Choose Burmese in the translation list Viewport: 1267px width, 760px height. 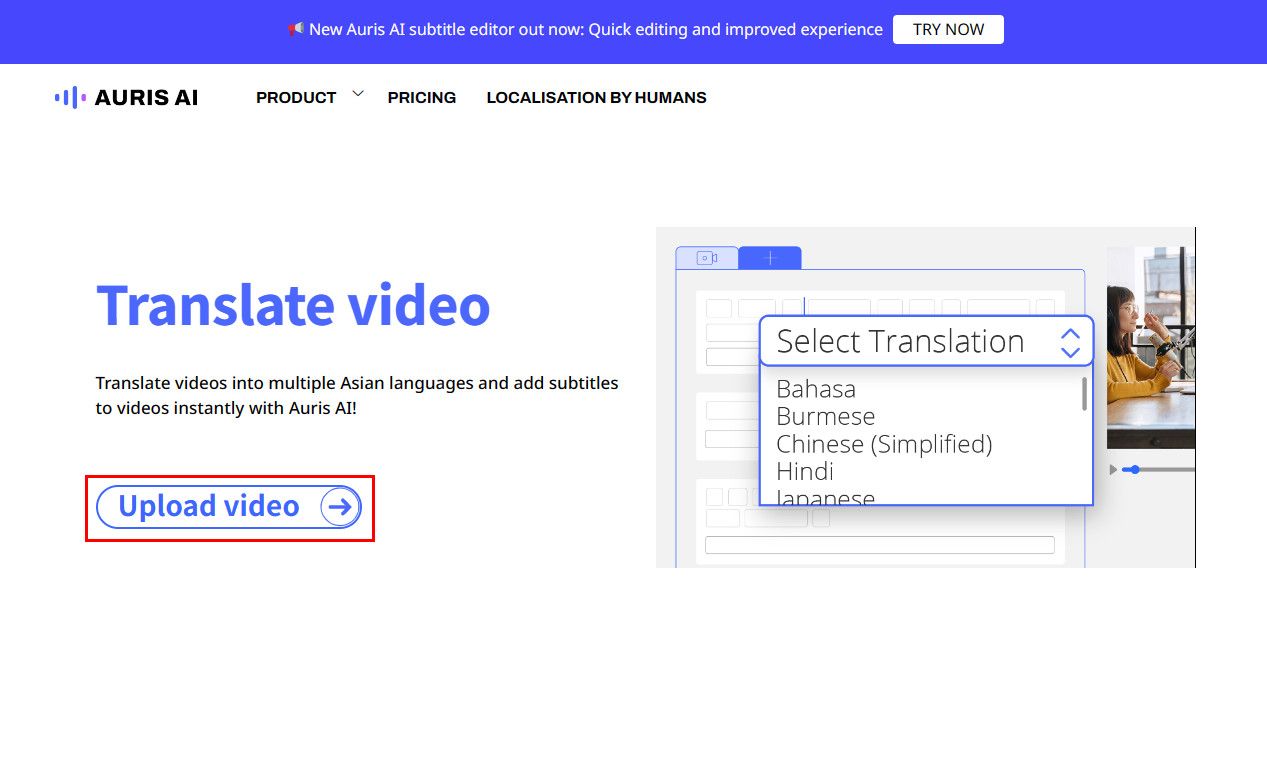pos(826,416)
